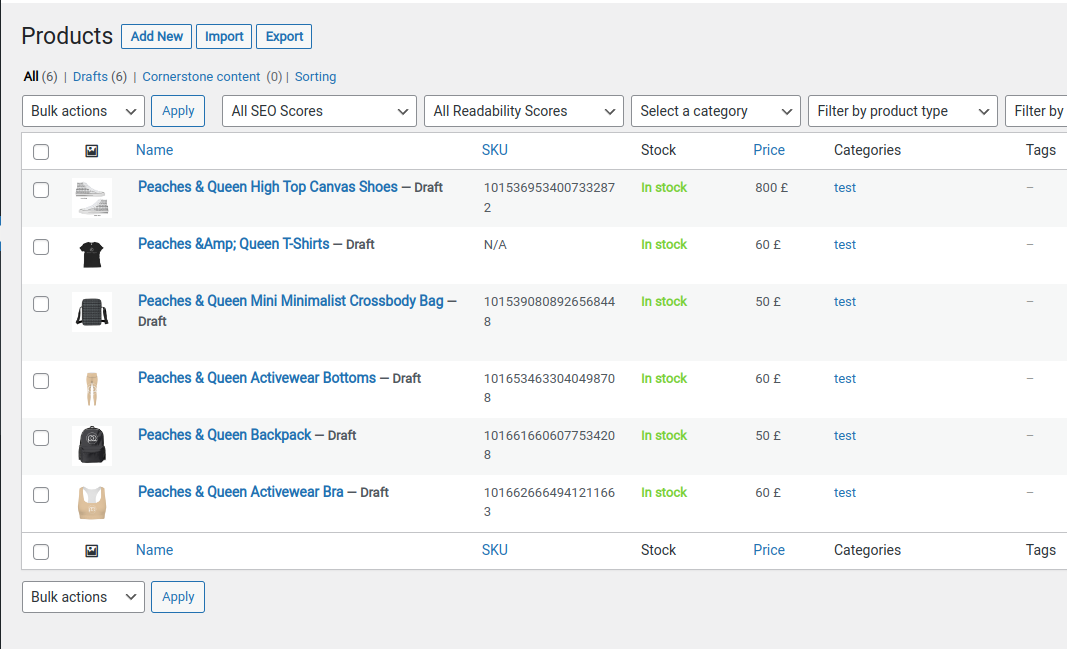The width and height of the screenshot is (1067, 649).
Task: Click the 800 £ price value
Action: [x=772, y=188]
